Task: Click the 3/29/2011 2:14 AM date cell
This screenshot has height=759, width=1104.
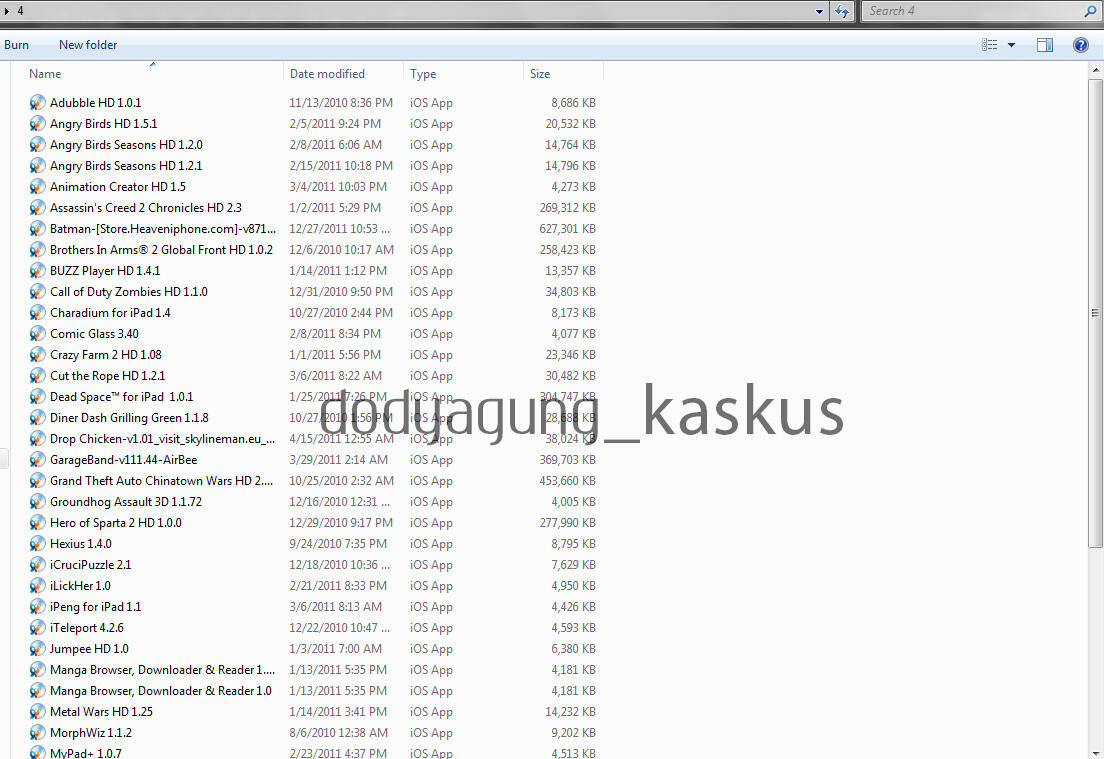Action: click(x=339, y=460)
